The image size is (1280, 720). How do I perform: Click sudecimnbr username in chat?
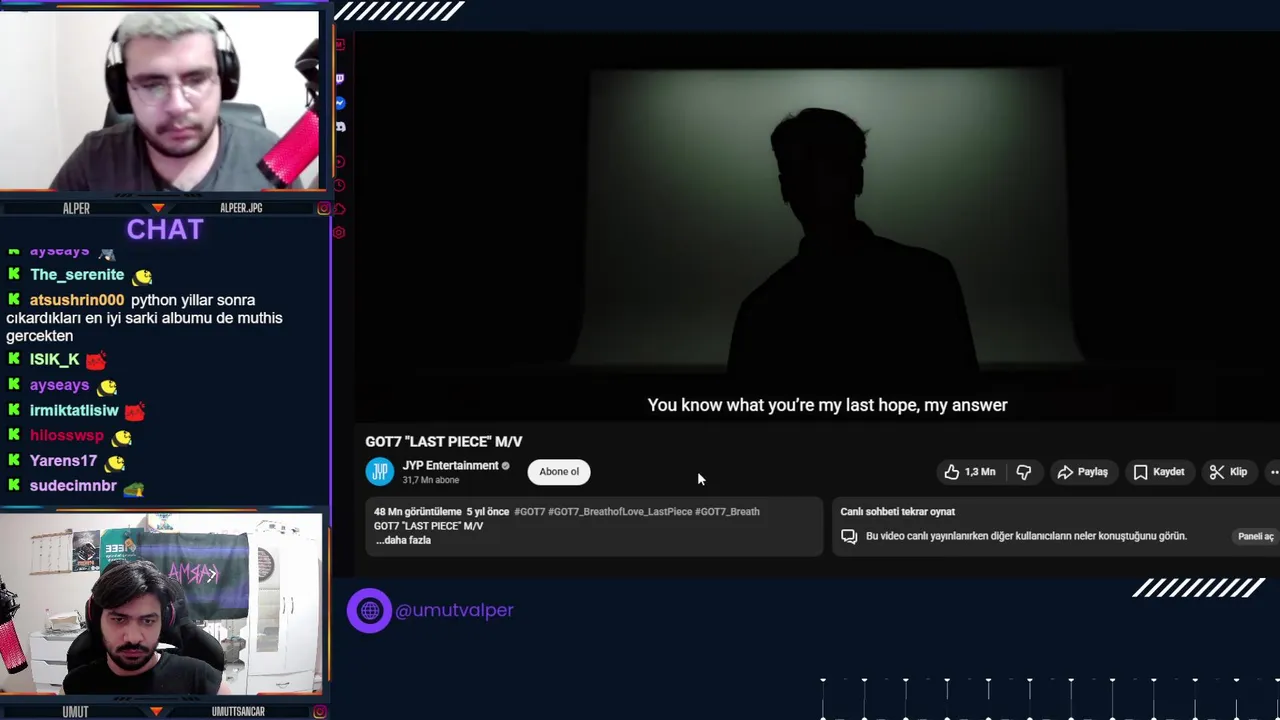pos(73,486)
